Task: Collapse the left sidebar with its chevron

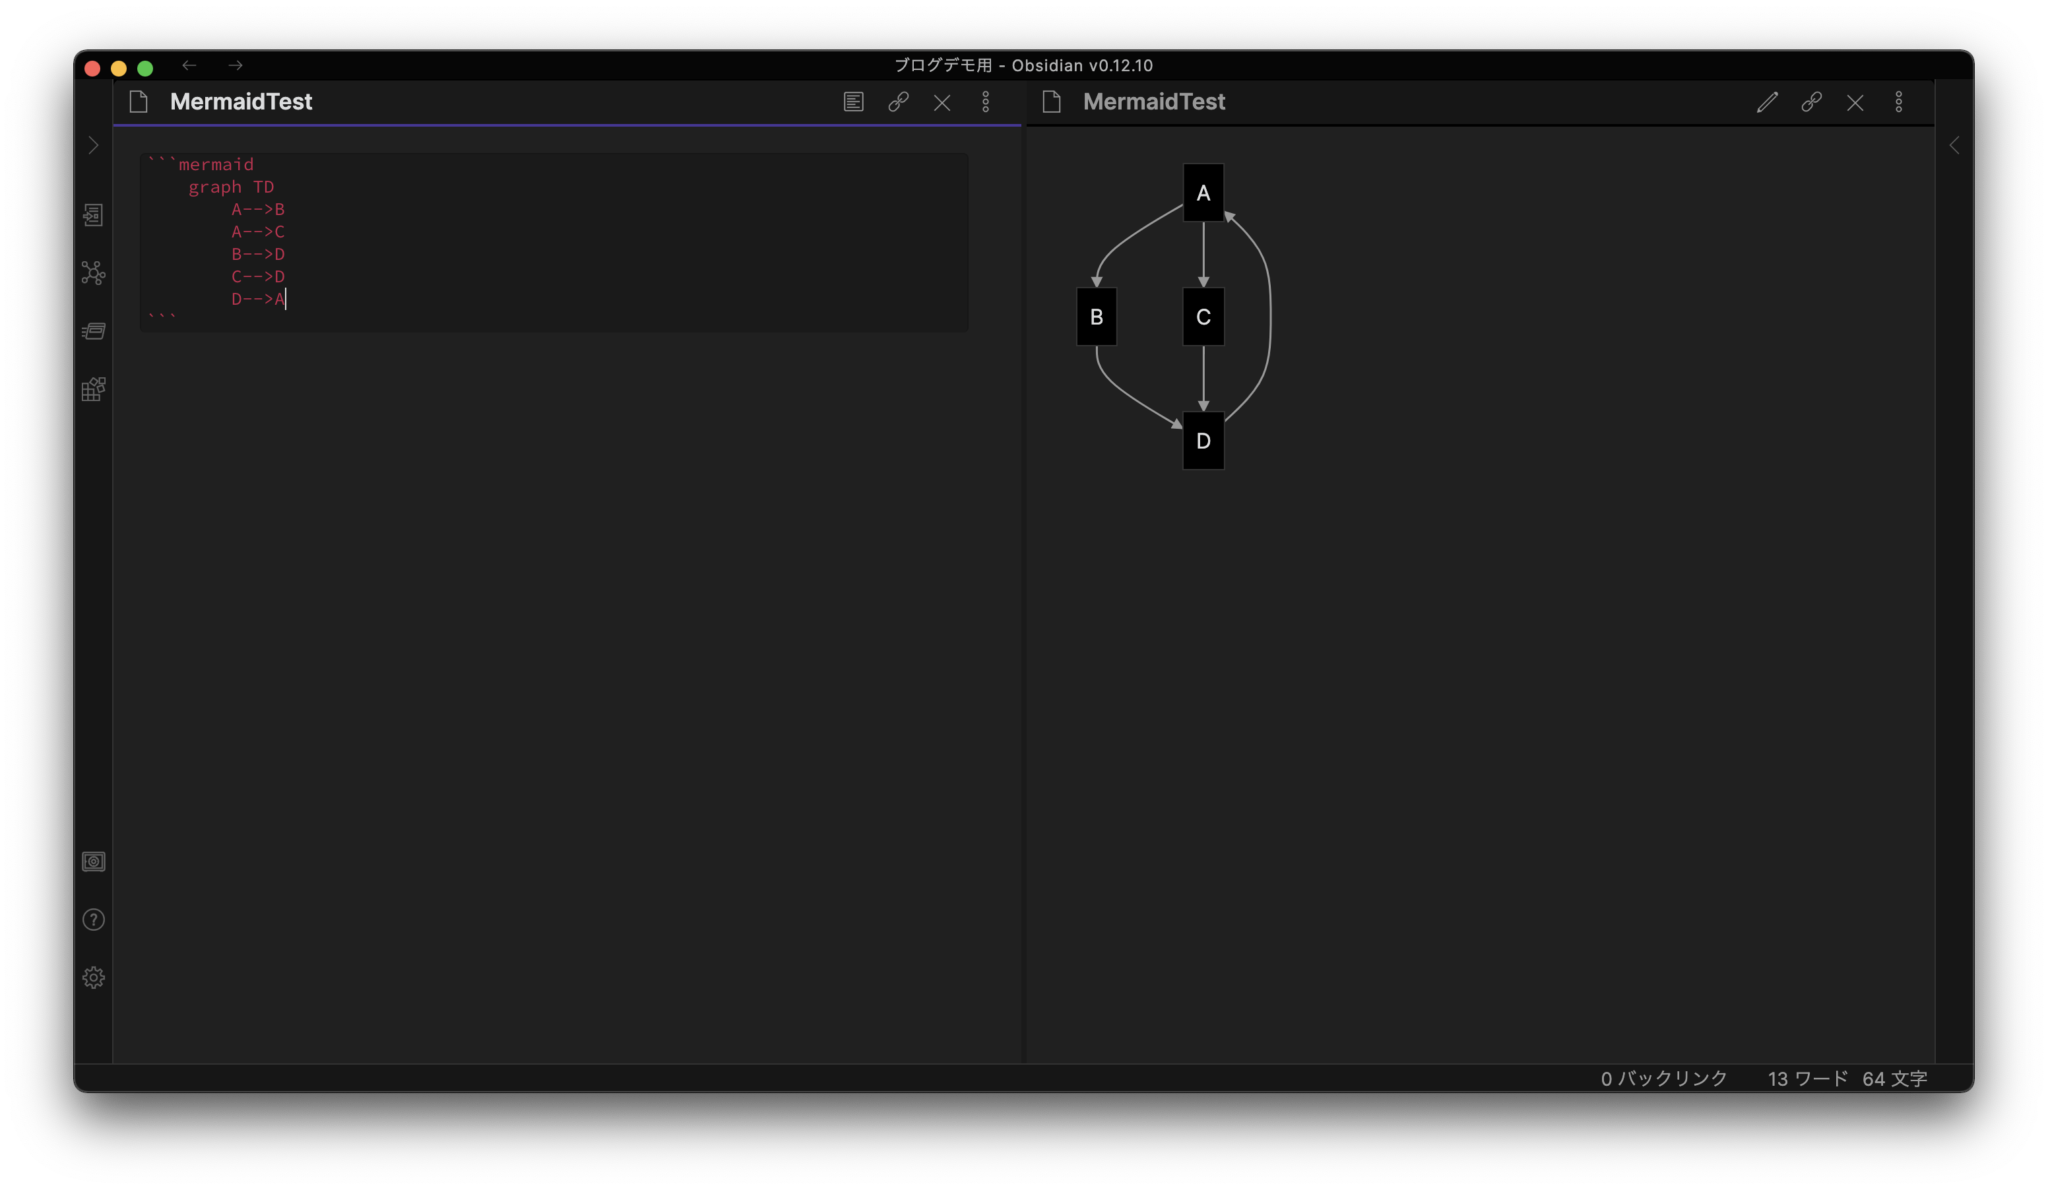Action: click(x=93, y=145)
